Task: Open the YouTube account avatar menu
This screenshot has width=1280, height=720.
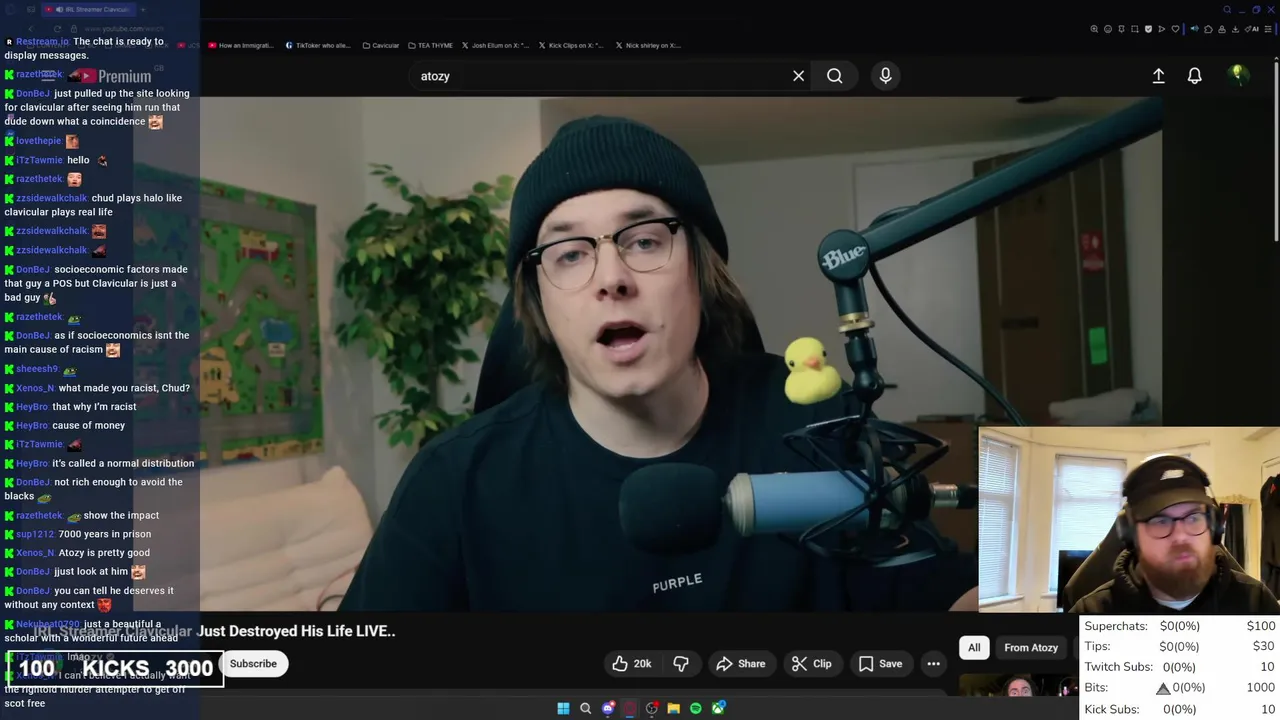Action: [1238, 75]
